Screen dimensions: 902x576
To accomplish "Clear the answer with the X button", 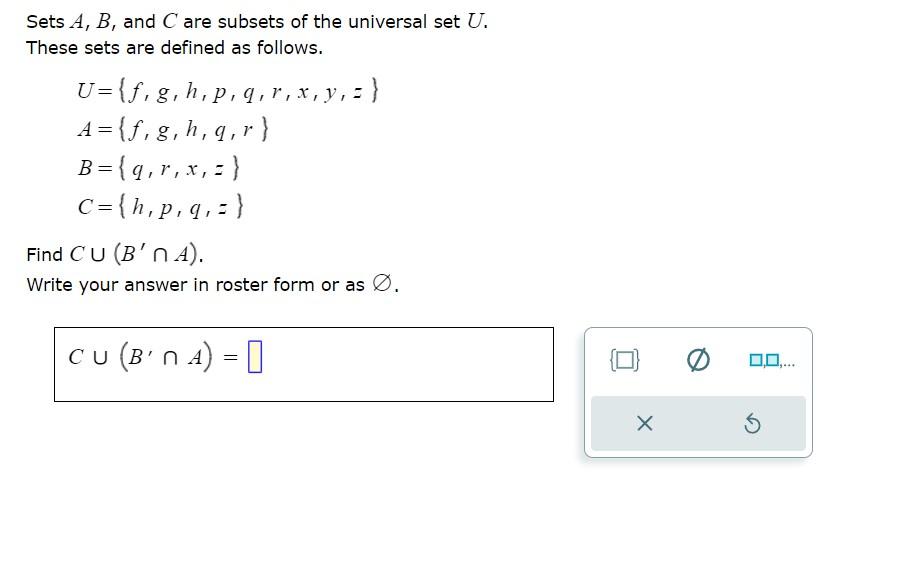I will point(644,423).
